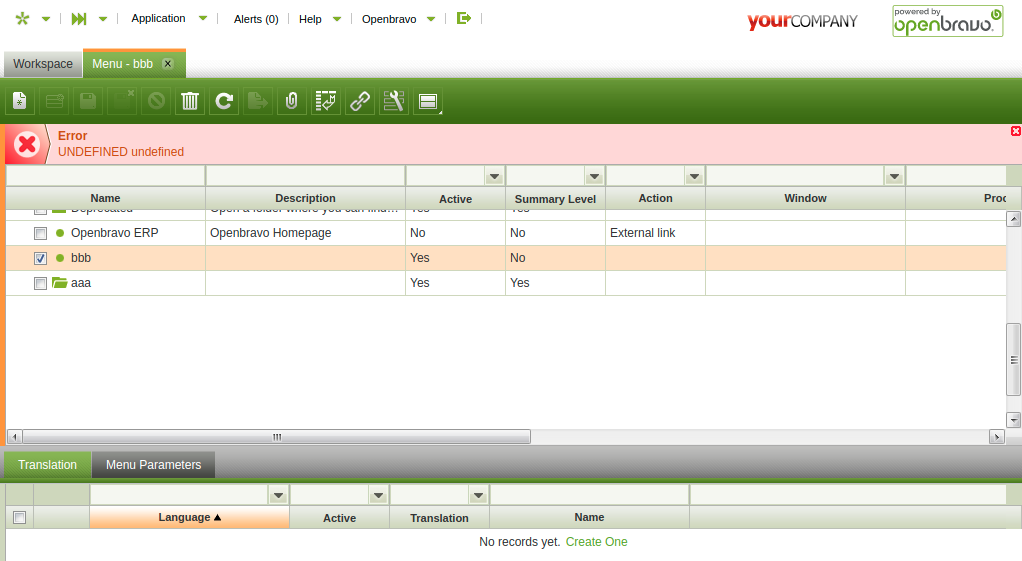Delete the selected record with trash icon
Screen dimensions: 1022x561
190,101
